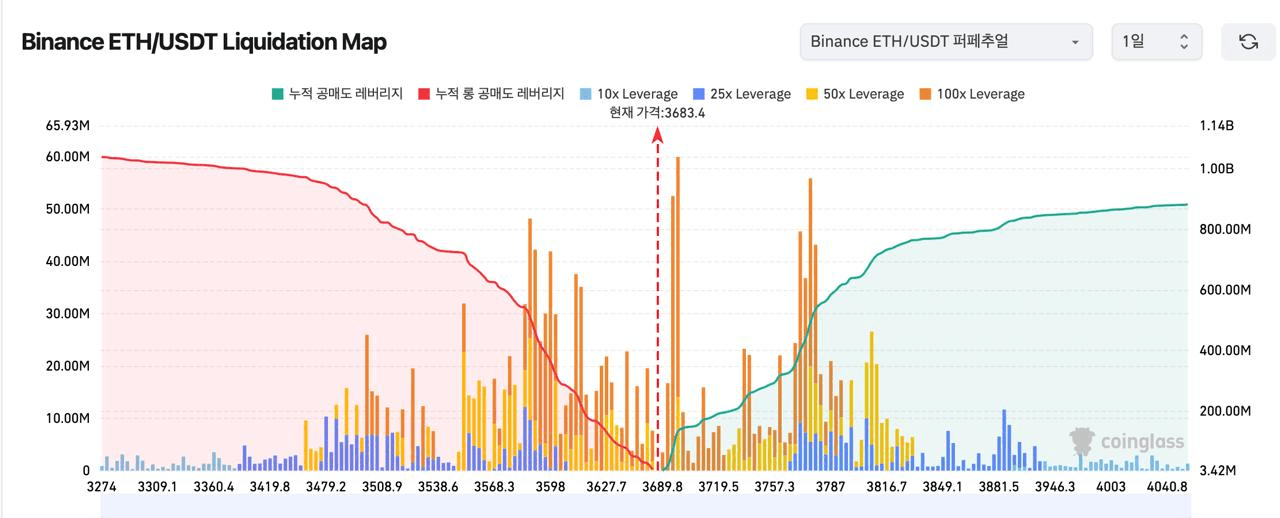Click the 3787 x-axis price label
Viewport: 1280px width, 518px height.
[x=830, y=486]
